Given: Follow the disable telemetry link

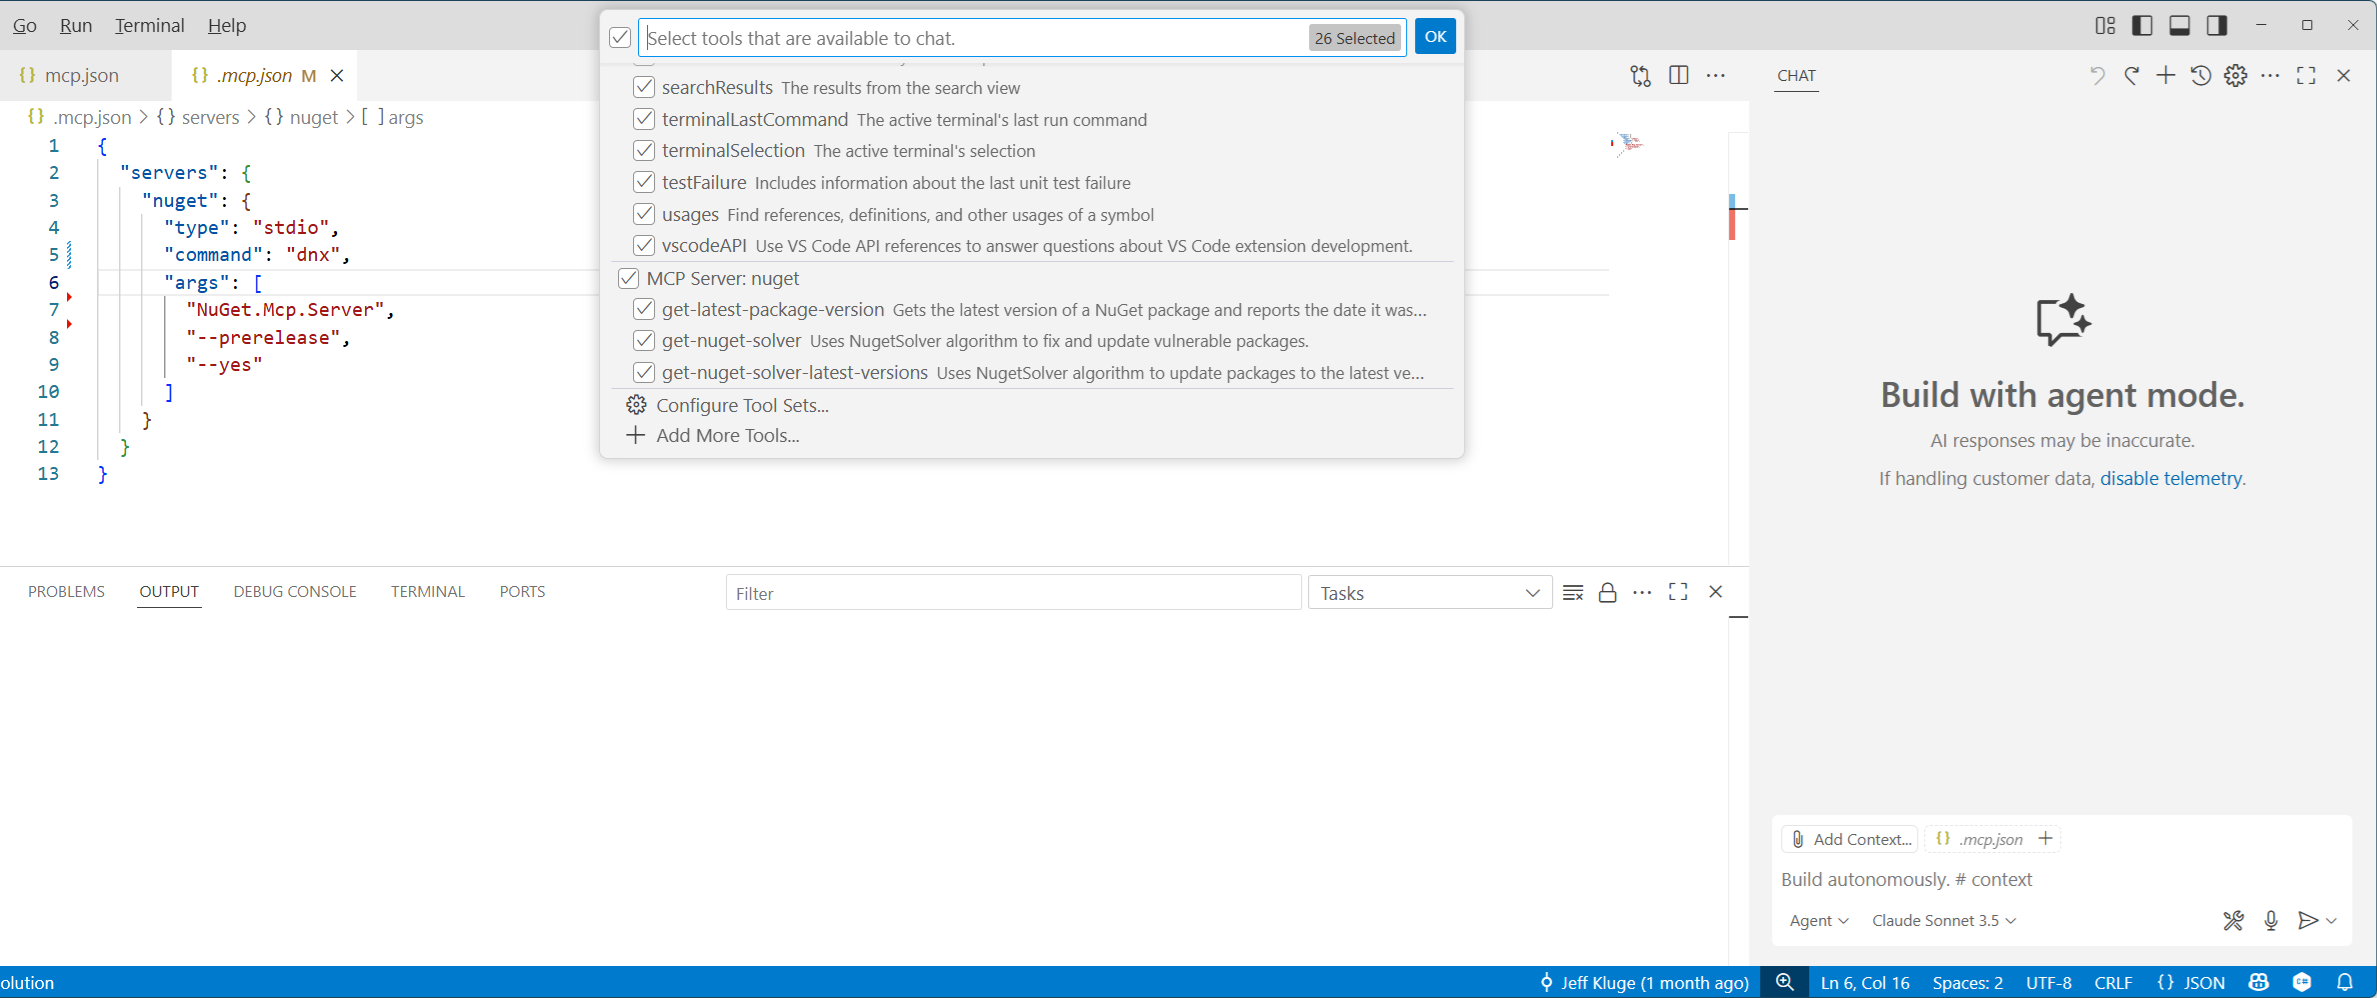Looking at the screenshot, I should (x=2171, y=478).
